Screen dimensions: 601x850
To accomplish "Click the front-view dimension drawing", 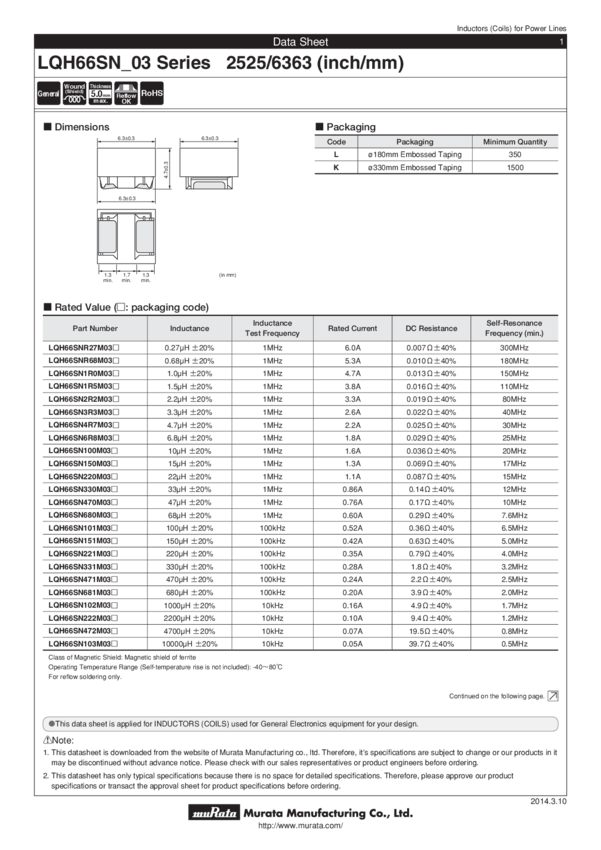I will (126, 169).
